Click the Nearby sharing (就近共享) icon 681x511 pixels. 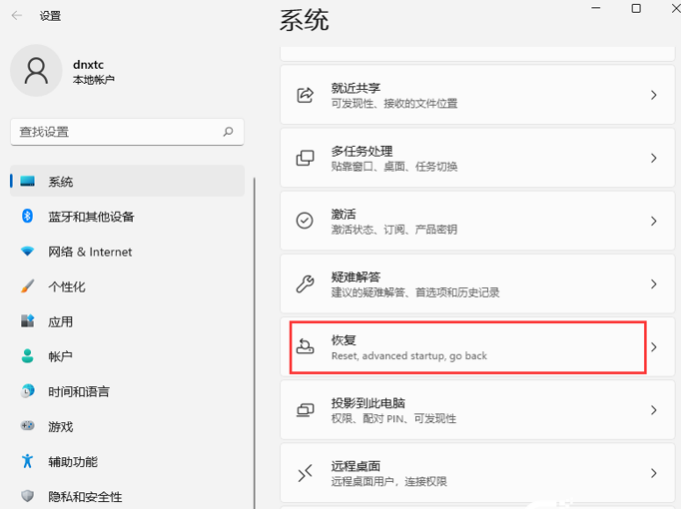pyautogui.click(x=305, y=96)
